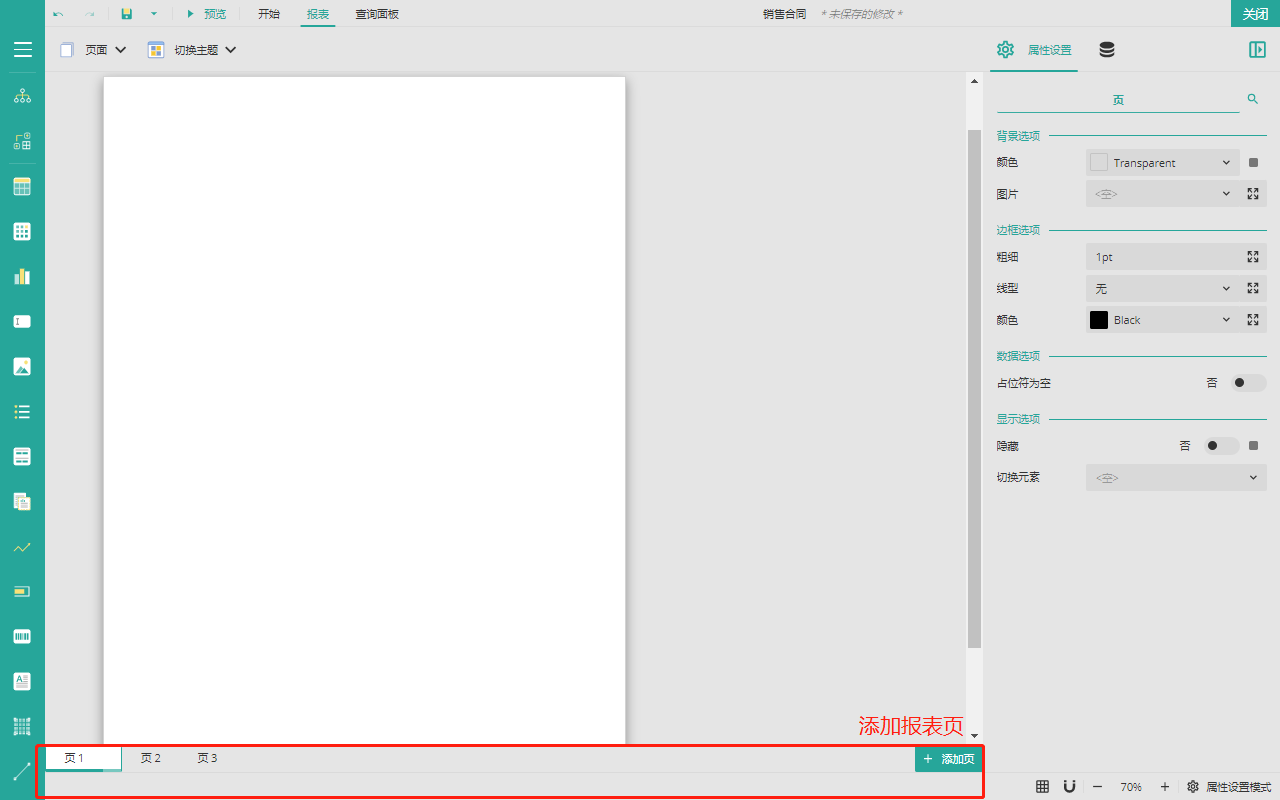The width and height of the screenshot is (1280, 800).
Task: Switch to the 查询面板 tab
Action: coord(377,14)
